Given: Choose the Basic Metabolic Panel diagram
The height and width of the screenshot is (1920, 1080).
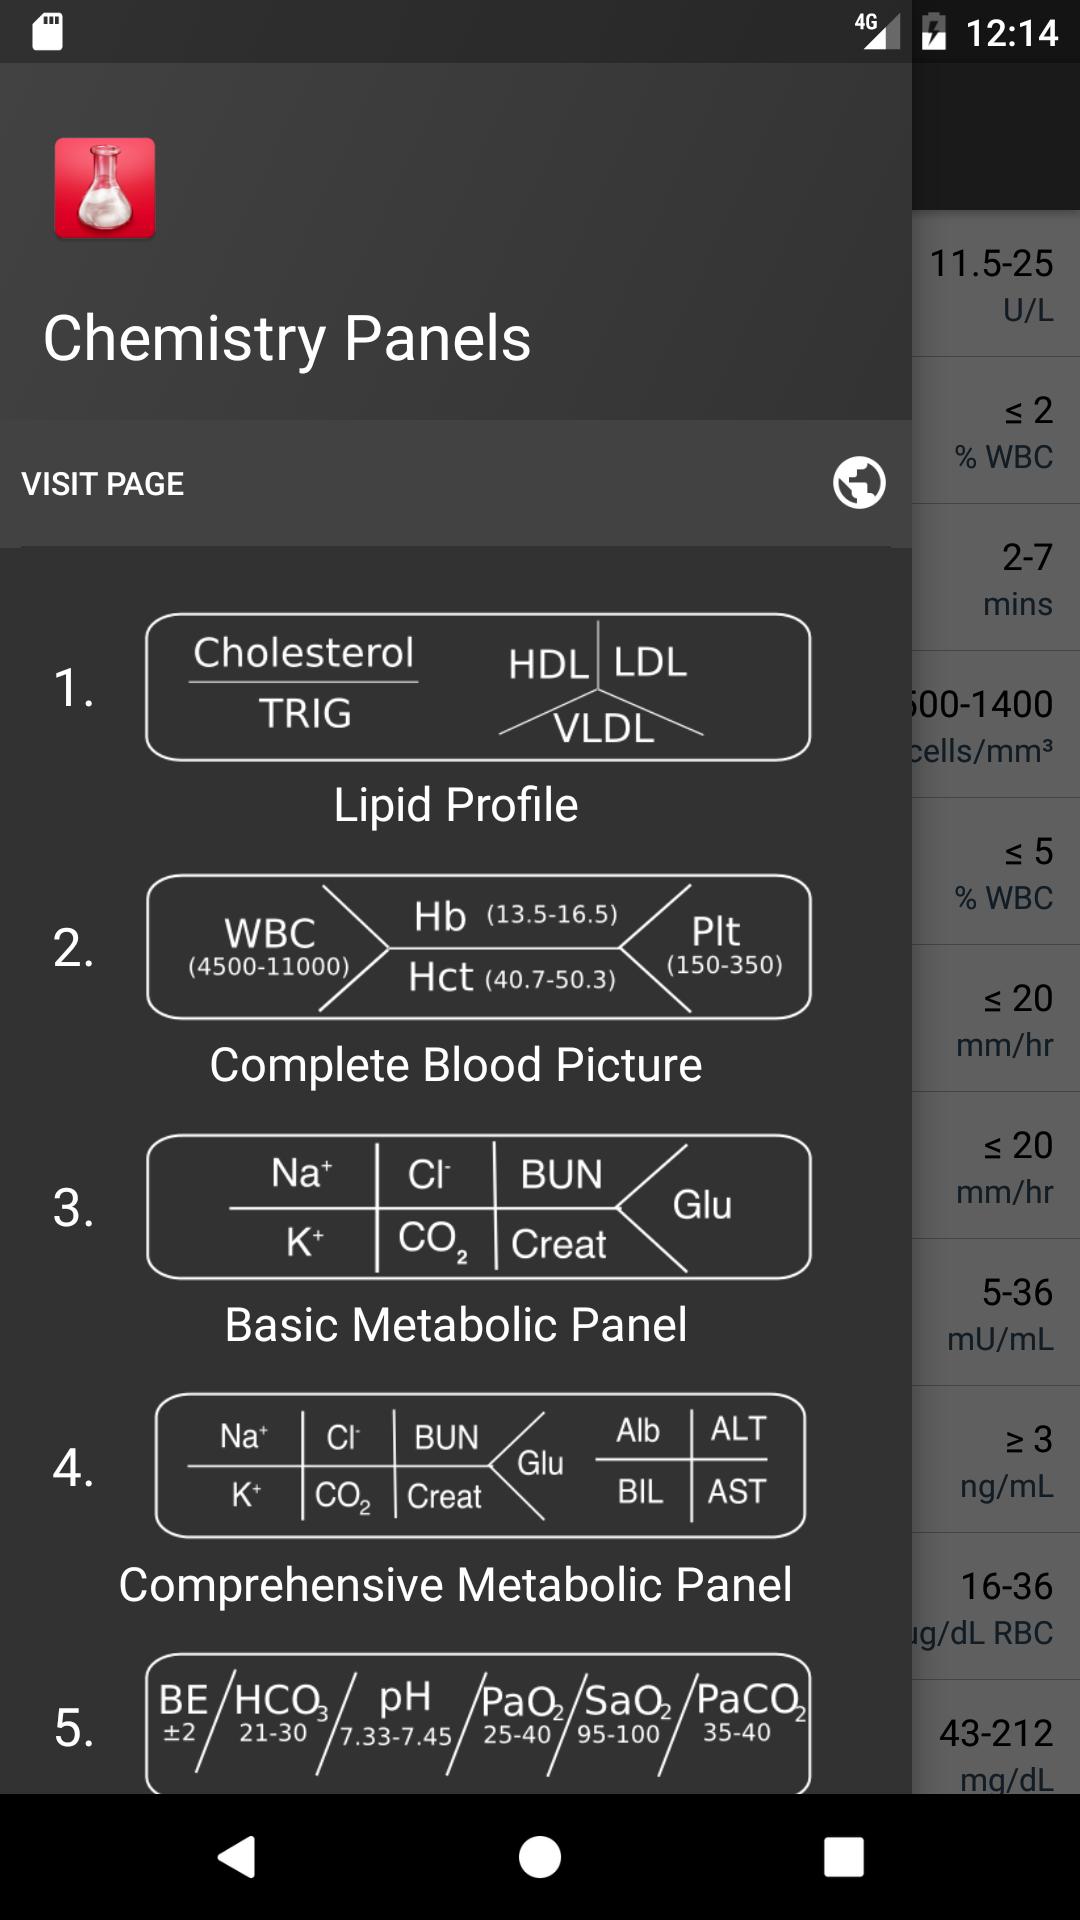Looking at the screenshot, I should click(478, 1207).
